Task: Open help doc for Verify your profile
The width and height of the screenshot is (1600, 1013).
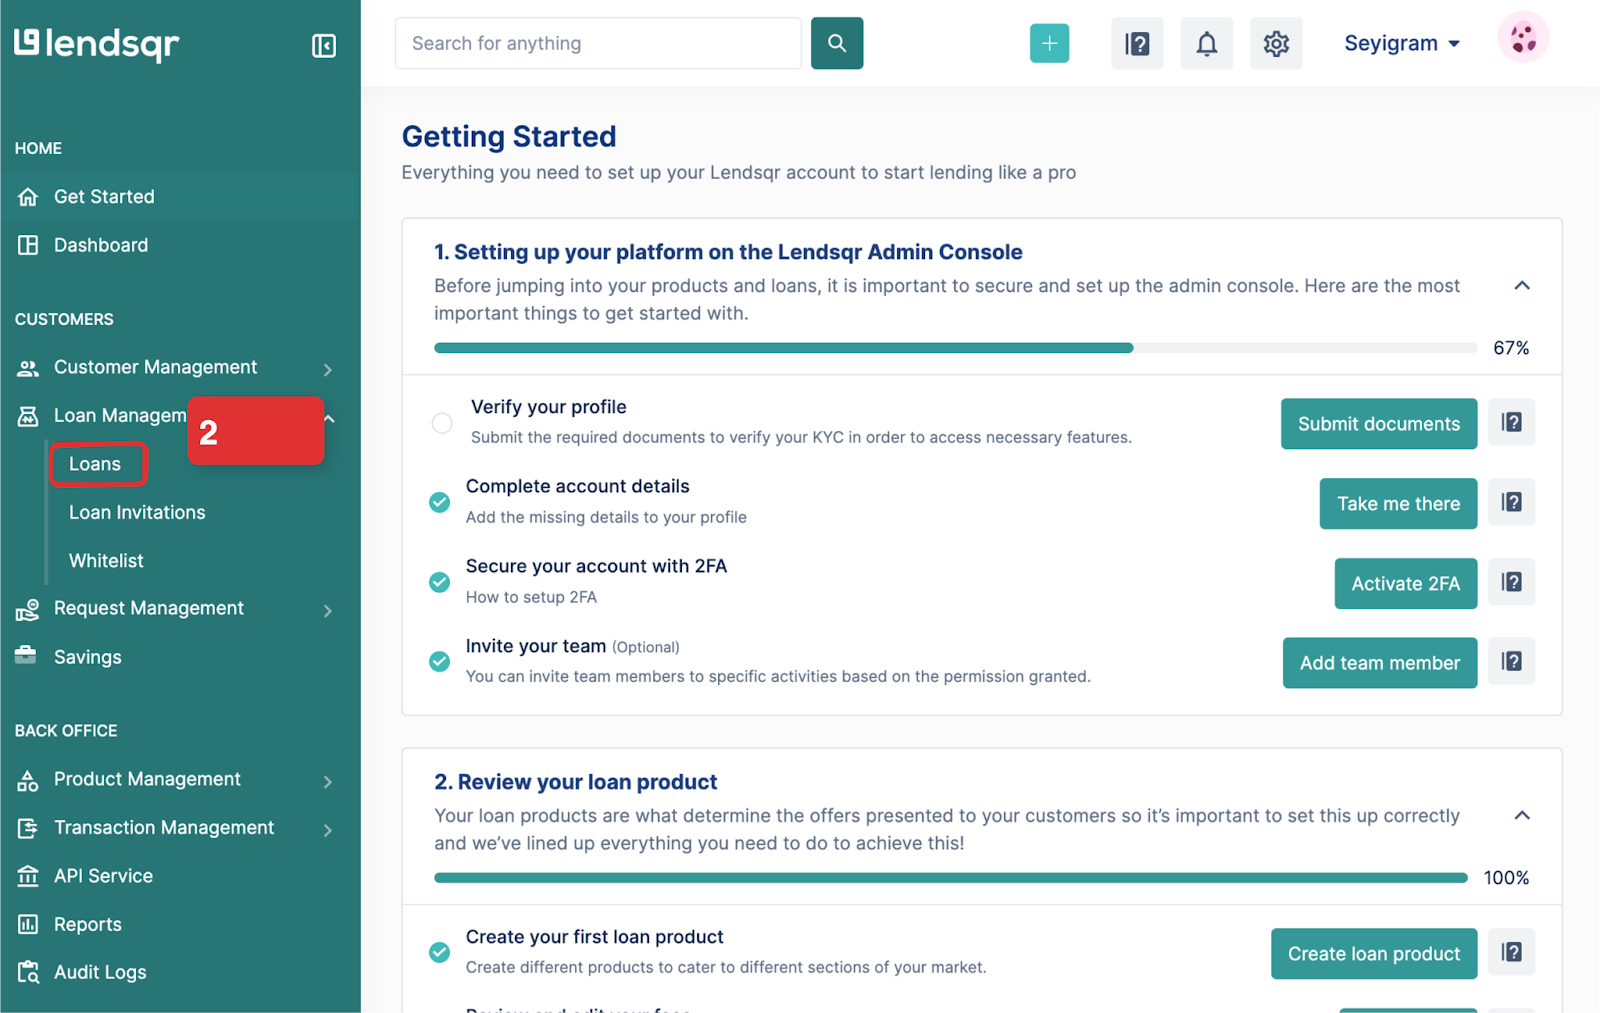Action: pos(1511,422)
